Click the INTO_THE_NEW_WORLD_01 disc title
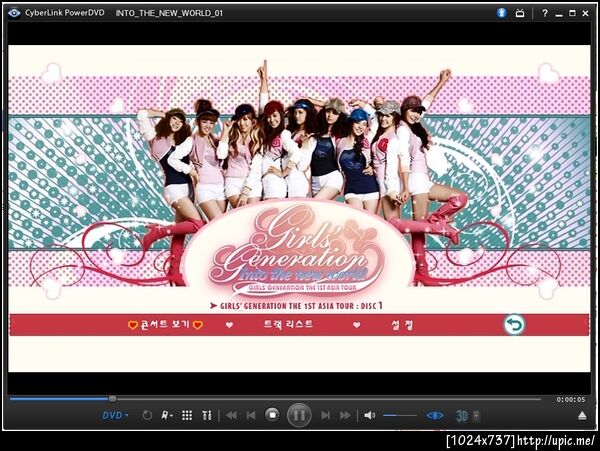The height and width of the screenshot is (451, 600). [169, 13]
